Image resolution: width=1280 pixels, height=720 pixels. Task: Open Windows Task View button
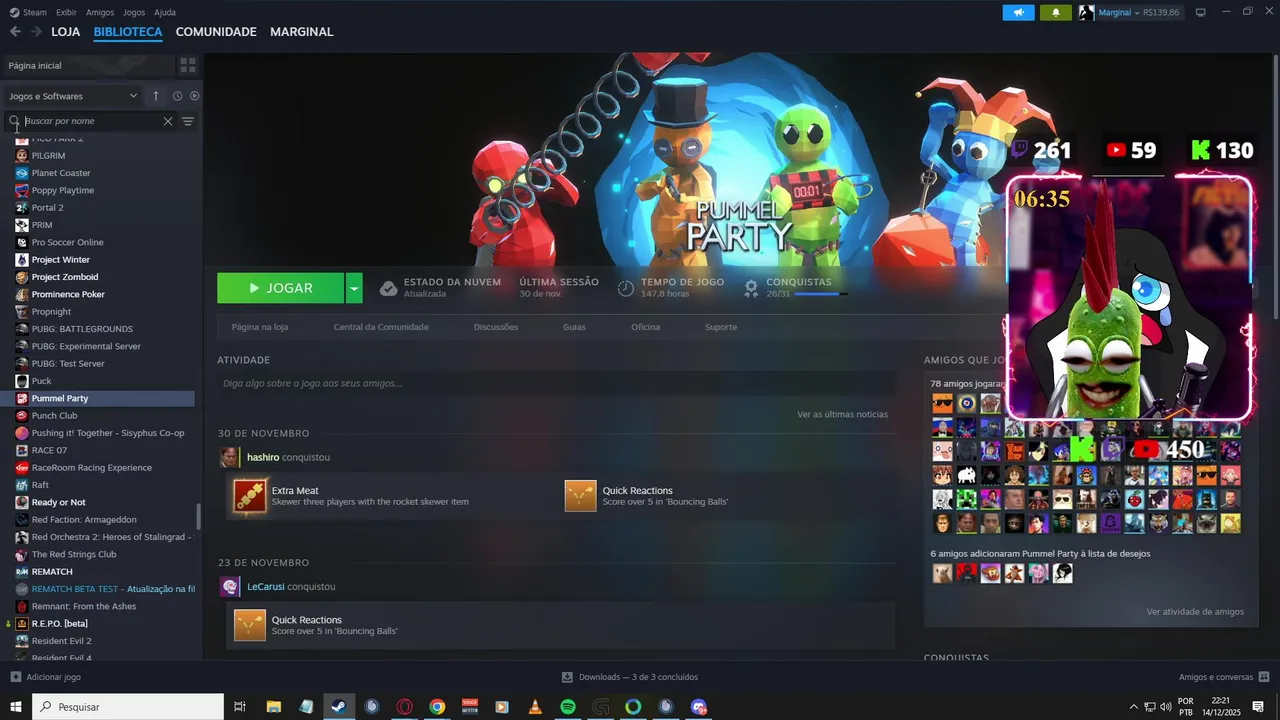point(240,707)
